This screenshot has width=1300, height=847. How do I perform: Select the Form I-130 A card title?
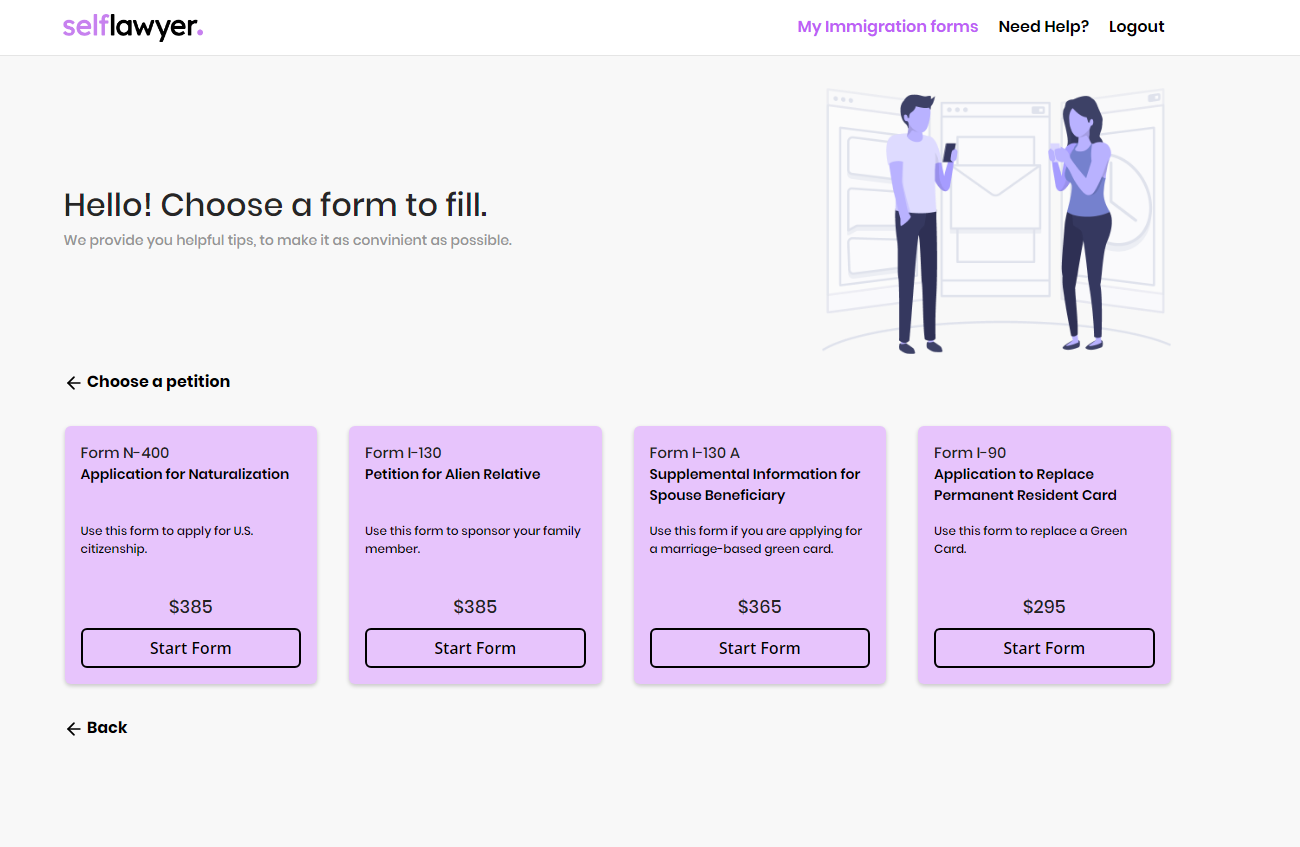pos(694,453)
